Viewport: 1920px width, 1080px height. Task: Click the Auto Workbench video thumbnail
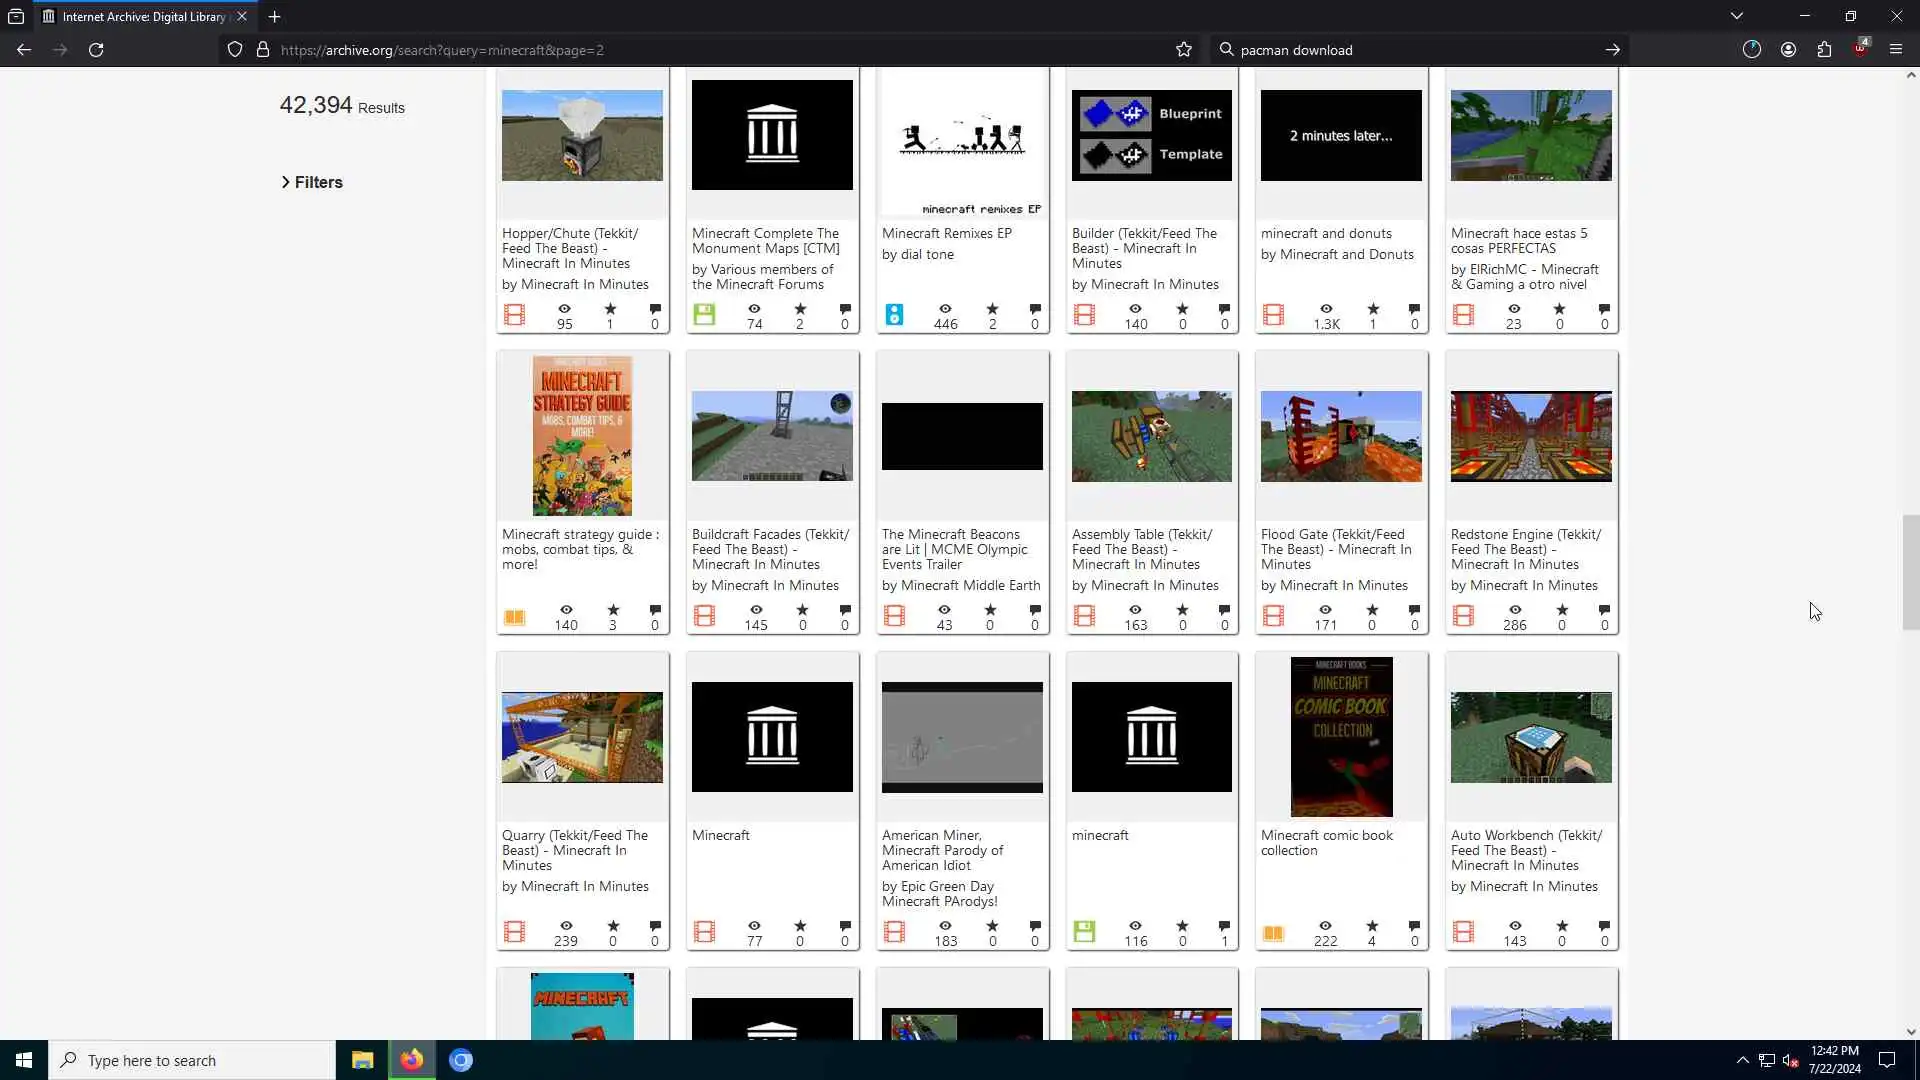pos(1530,737)
